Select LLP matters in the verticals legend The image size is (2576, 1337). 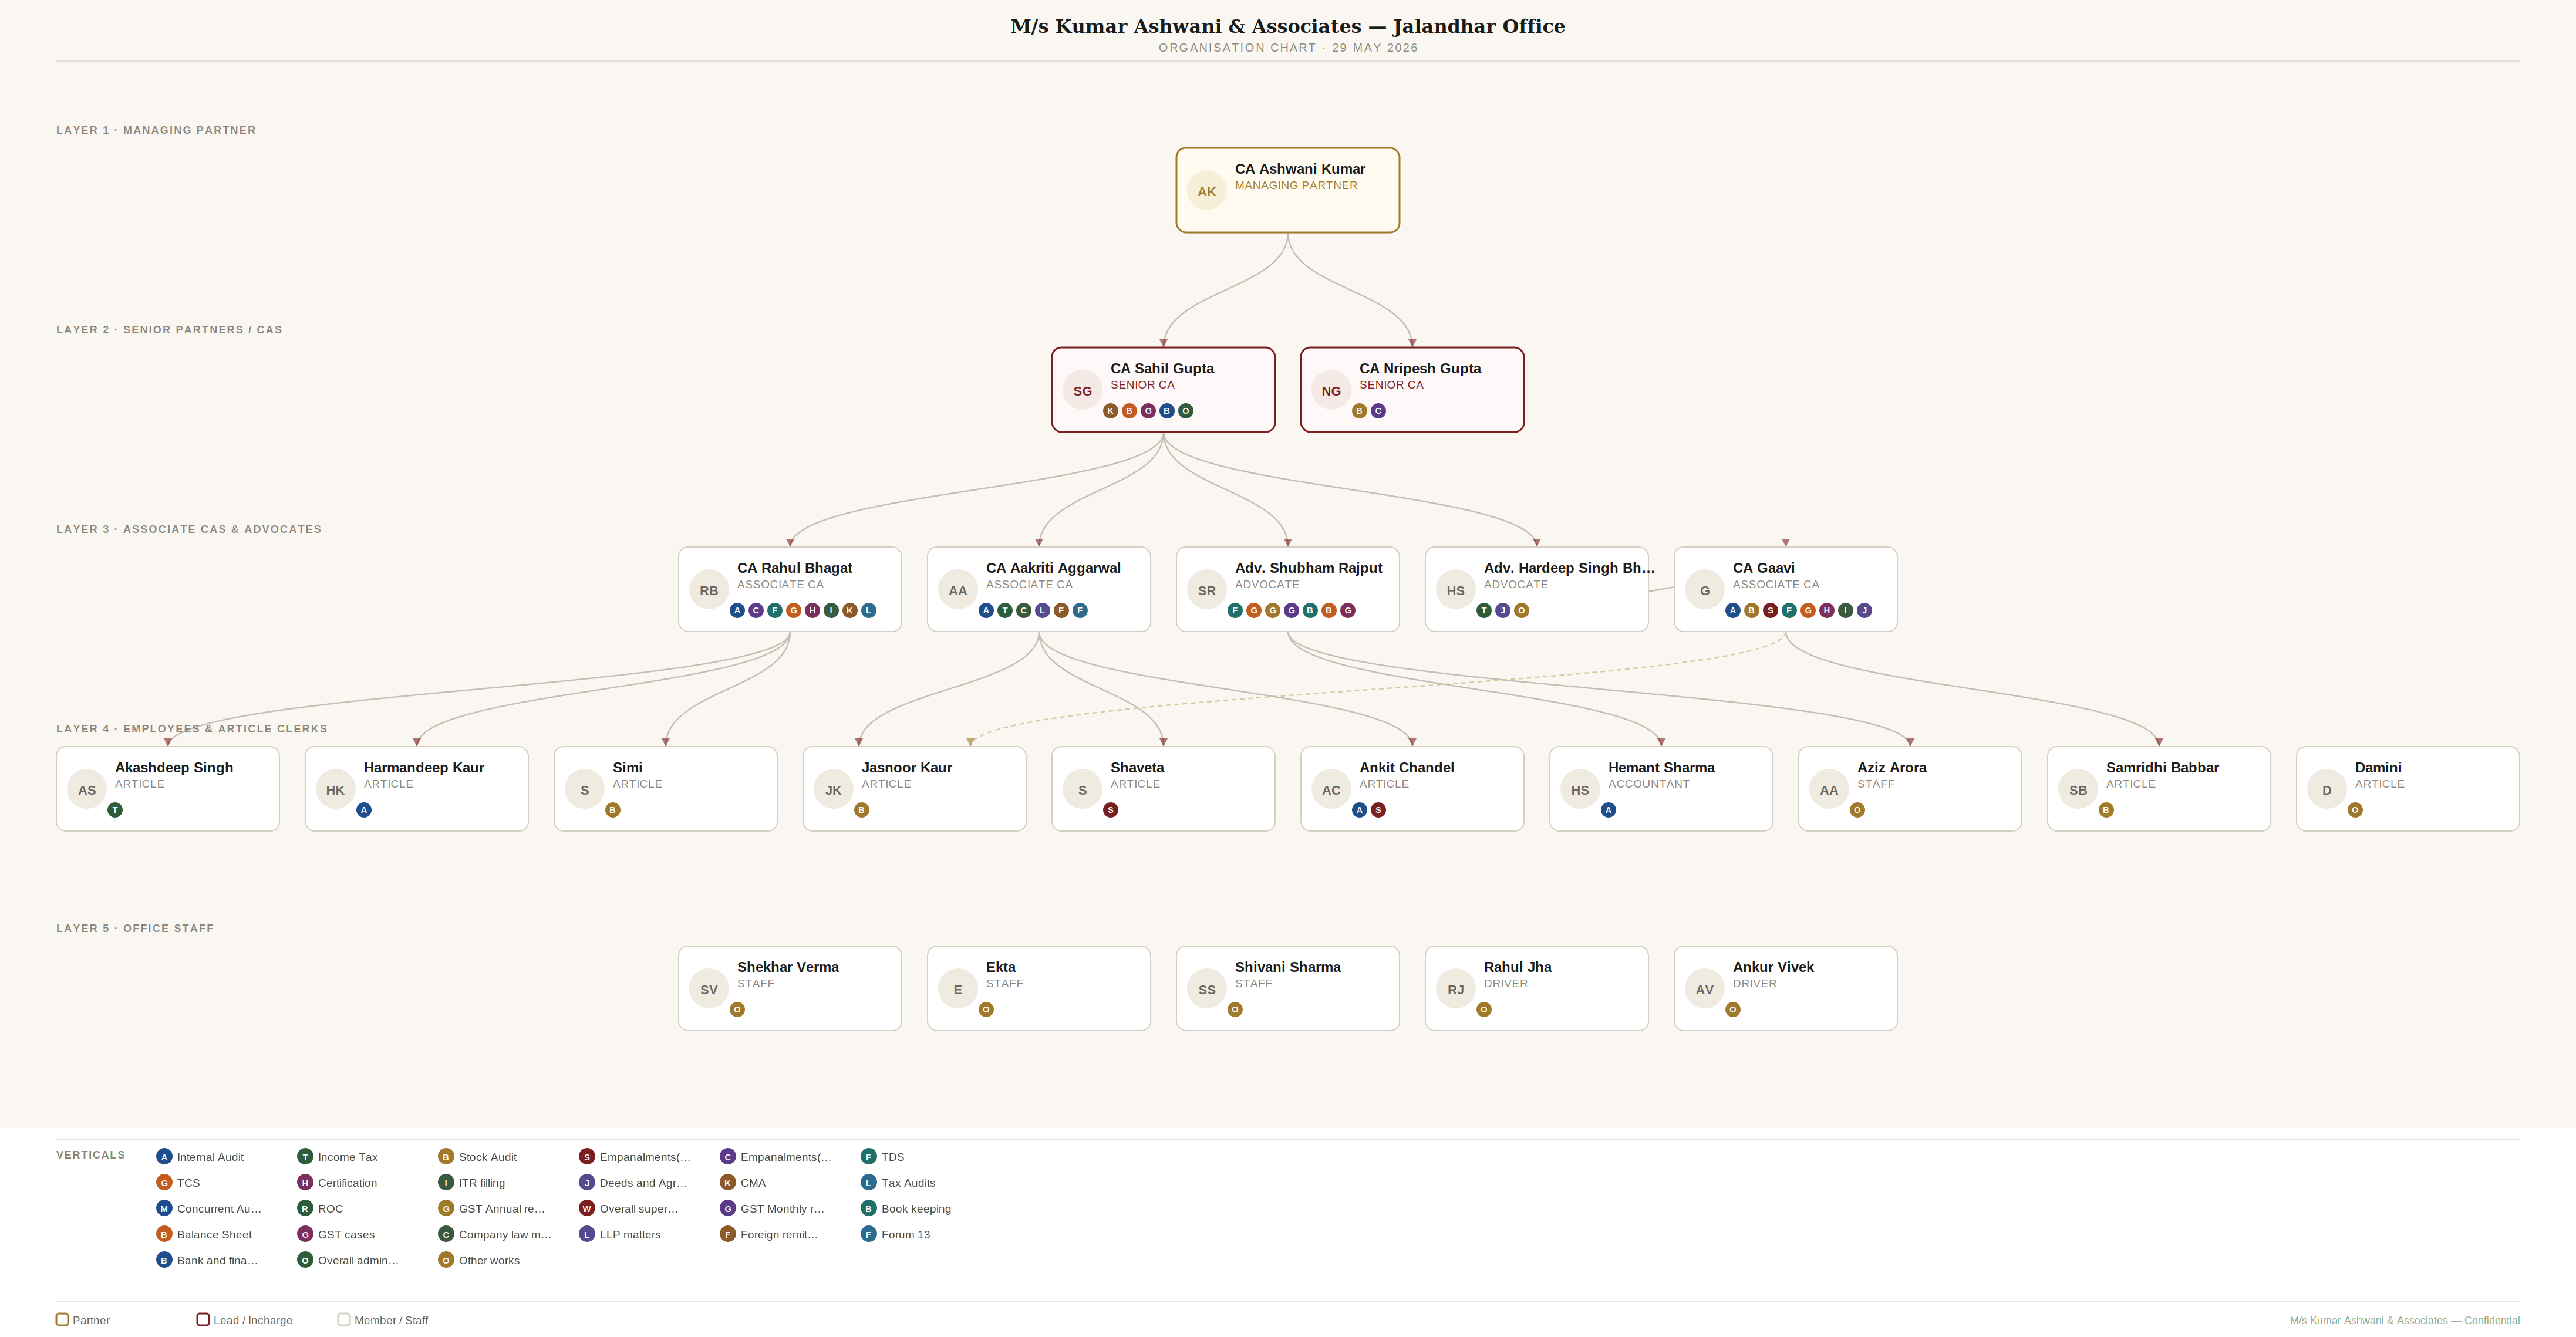pos(620,1235)
